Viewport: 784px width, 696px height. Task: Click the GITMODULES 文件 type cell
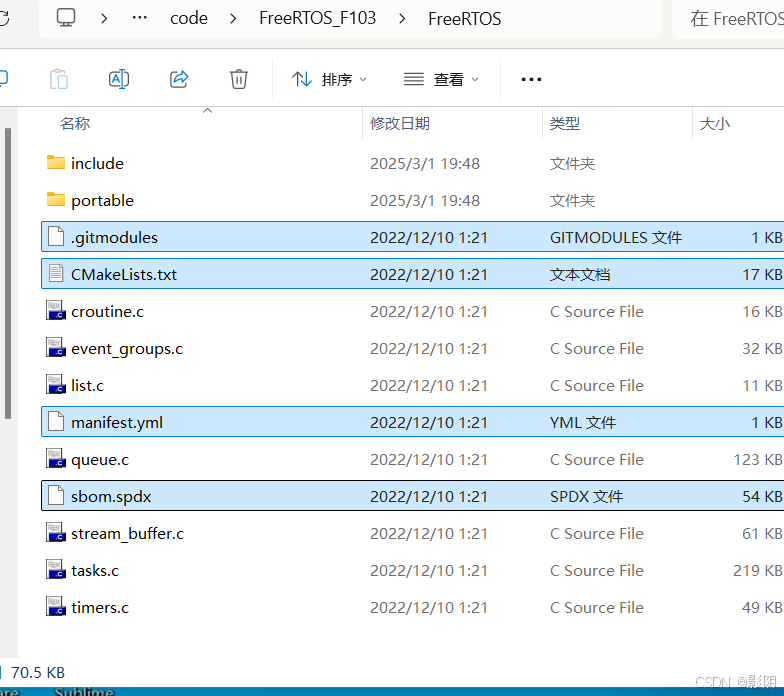(x=616, y=238)
